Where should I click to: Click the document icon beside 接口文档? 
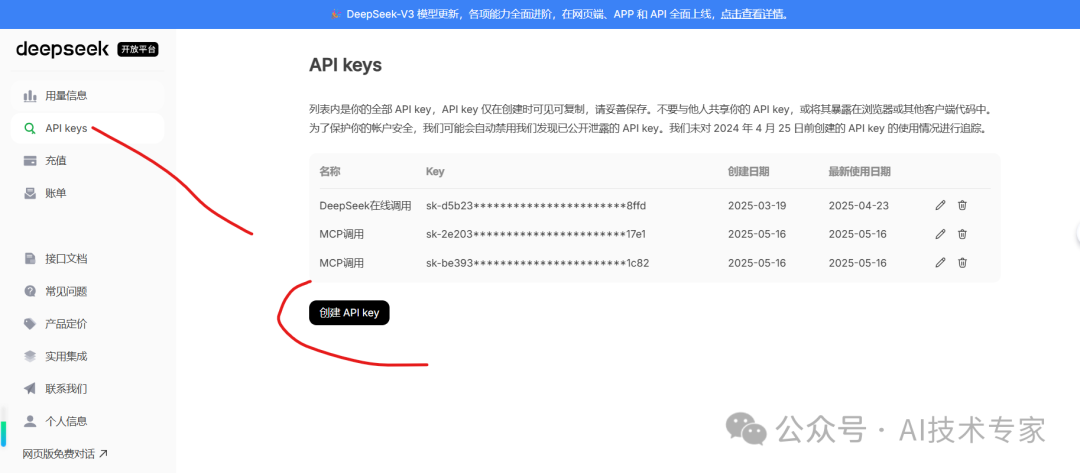(x=30, y=259)
